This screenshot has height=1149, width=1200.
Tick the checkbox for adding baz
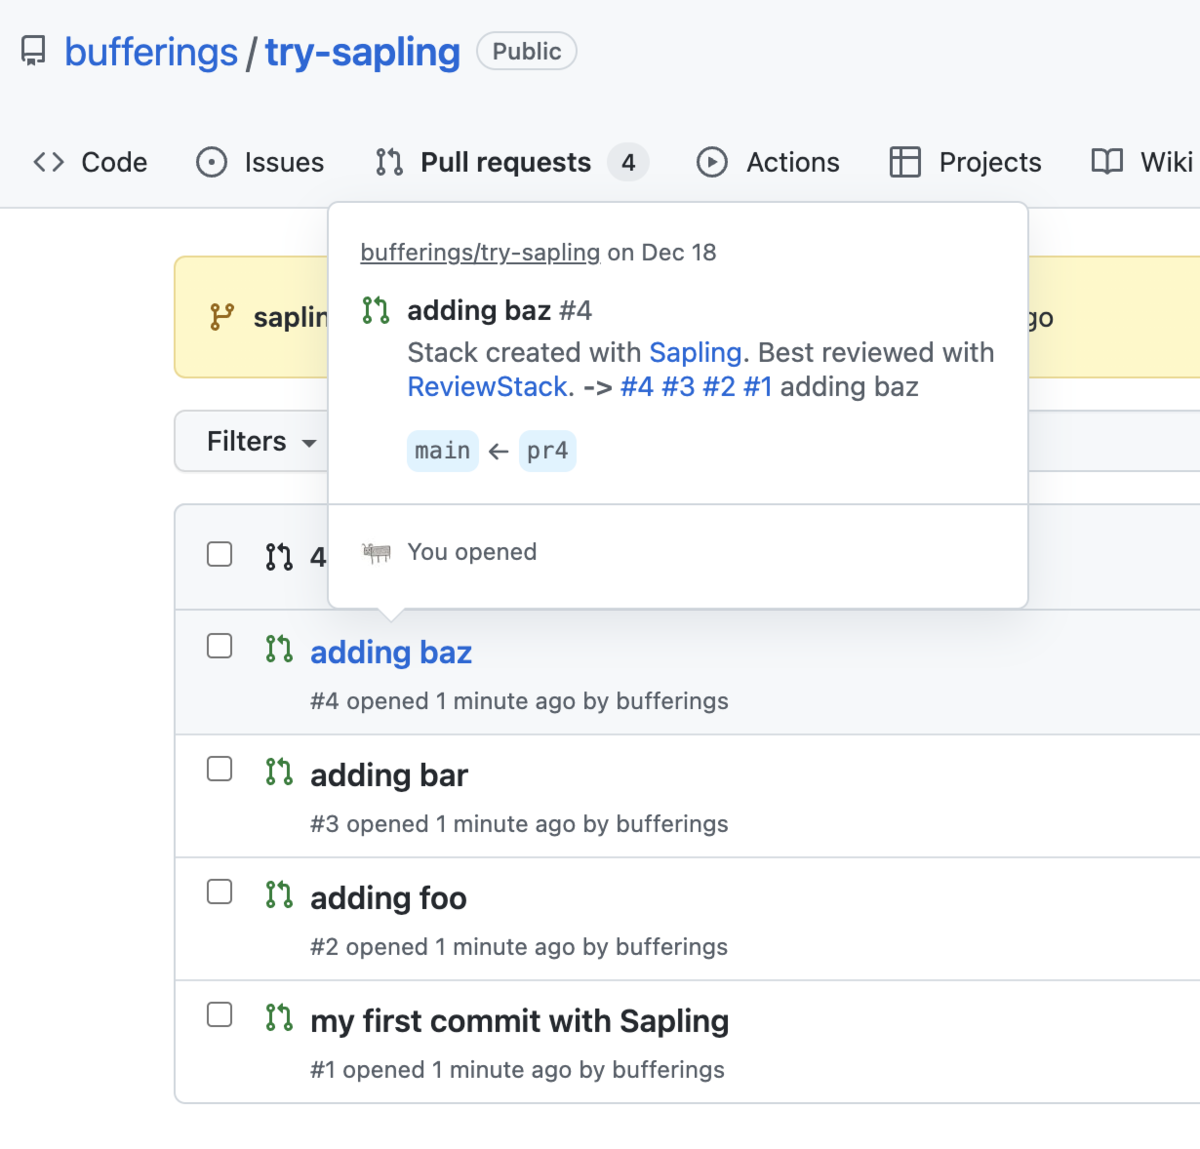220,646
